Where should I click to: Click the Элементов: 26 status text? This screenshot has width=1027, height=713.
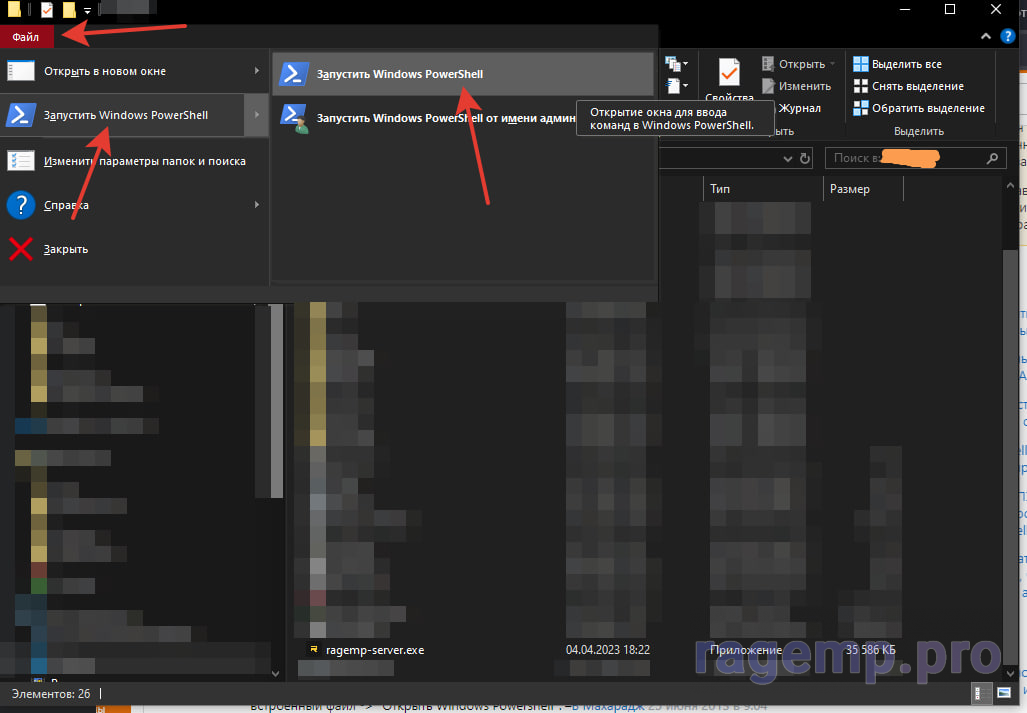tap(50, 694)
